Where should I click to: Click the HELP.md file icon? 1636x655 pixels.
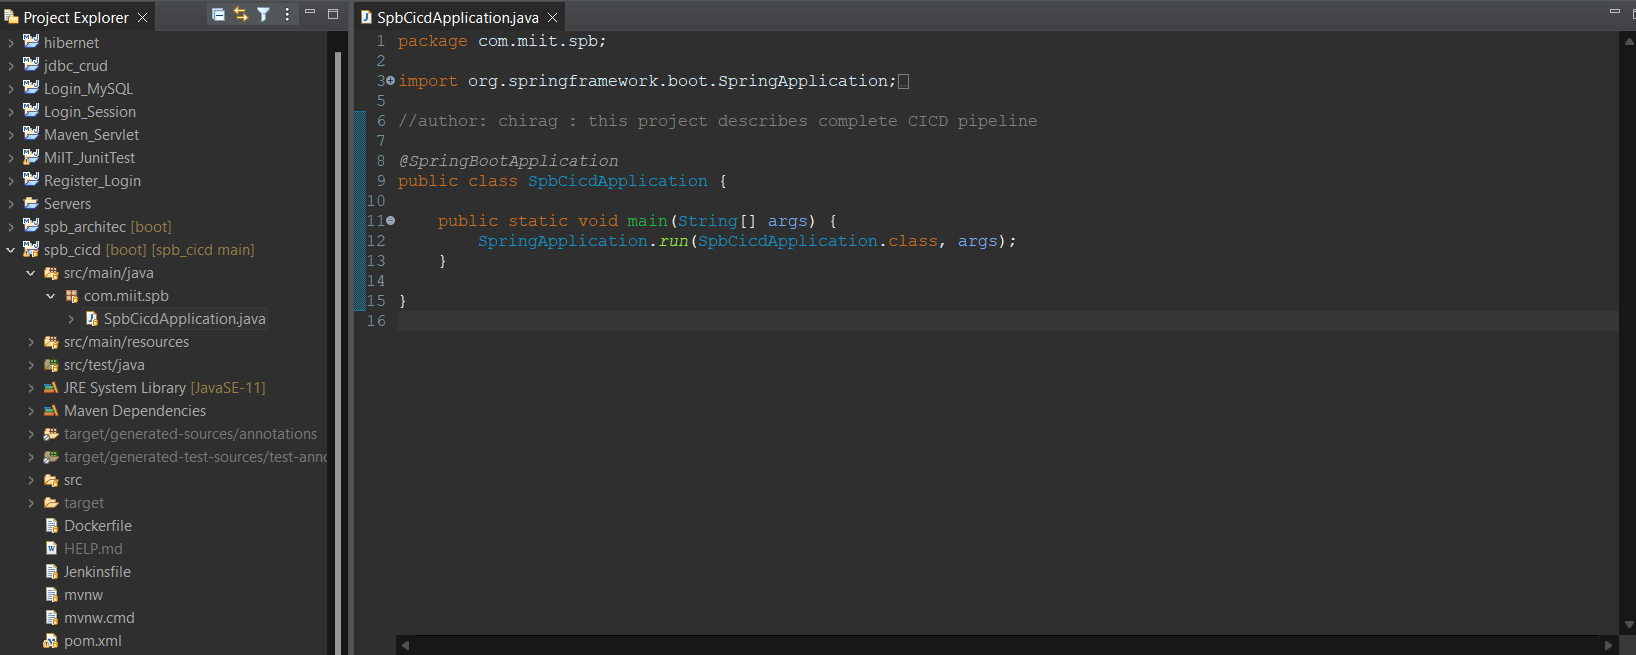point(52,549)
